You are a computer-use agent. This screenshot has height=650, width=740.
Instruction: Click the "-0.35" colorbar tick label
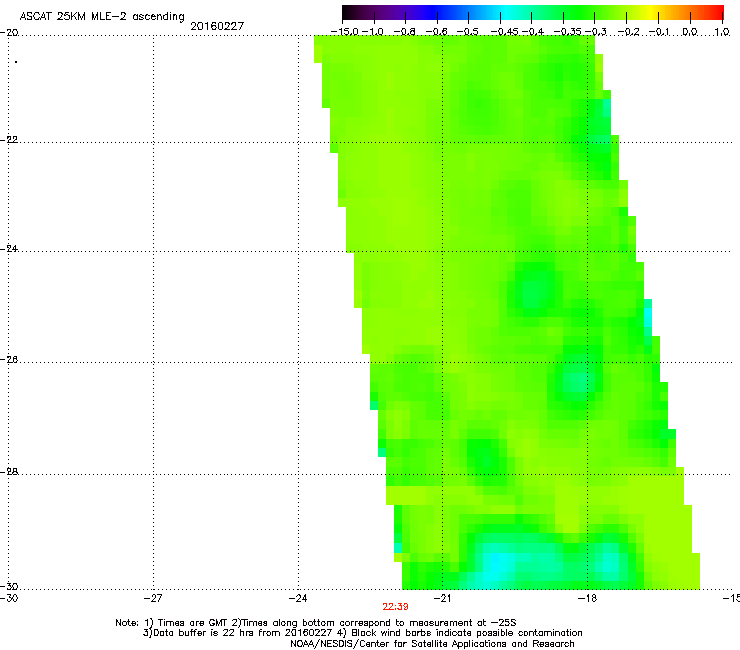pos(568,32)
